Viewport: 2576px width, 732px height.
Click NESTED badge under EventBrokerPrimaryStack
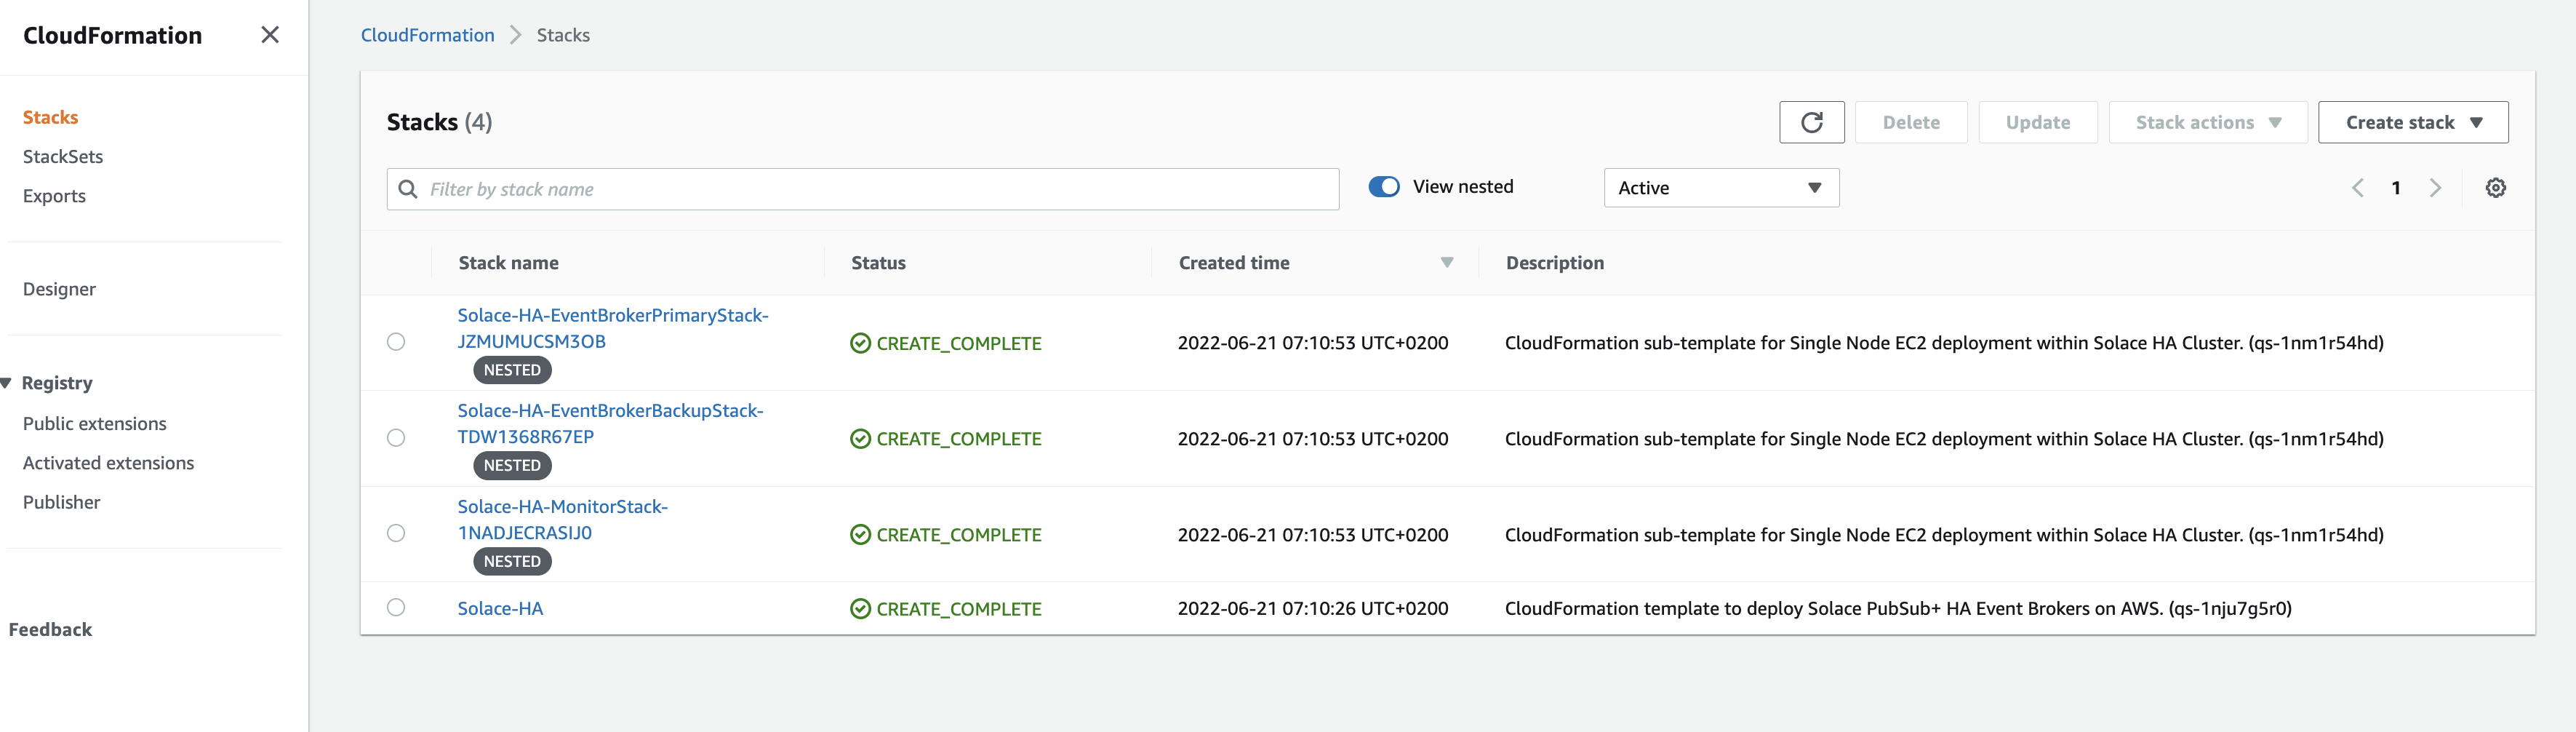(x=512, y=370)
